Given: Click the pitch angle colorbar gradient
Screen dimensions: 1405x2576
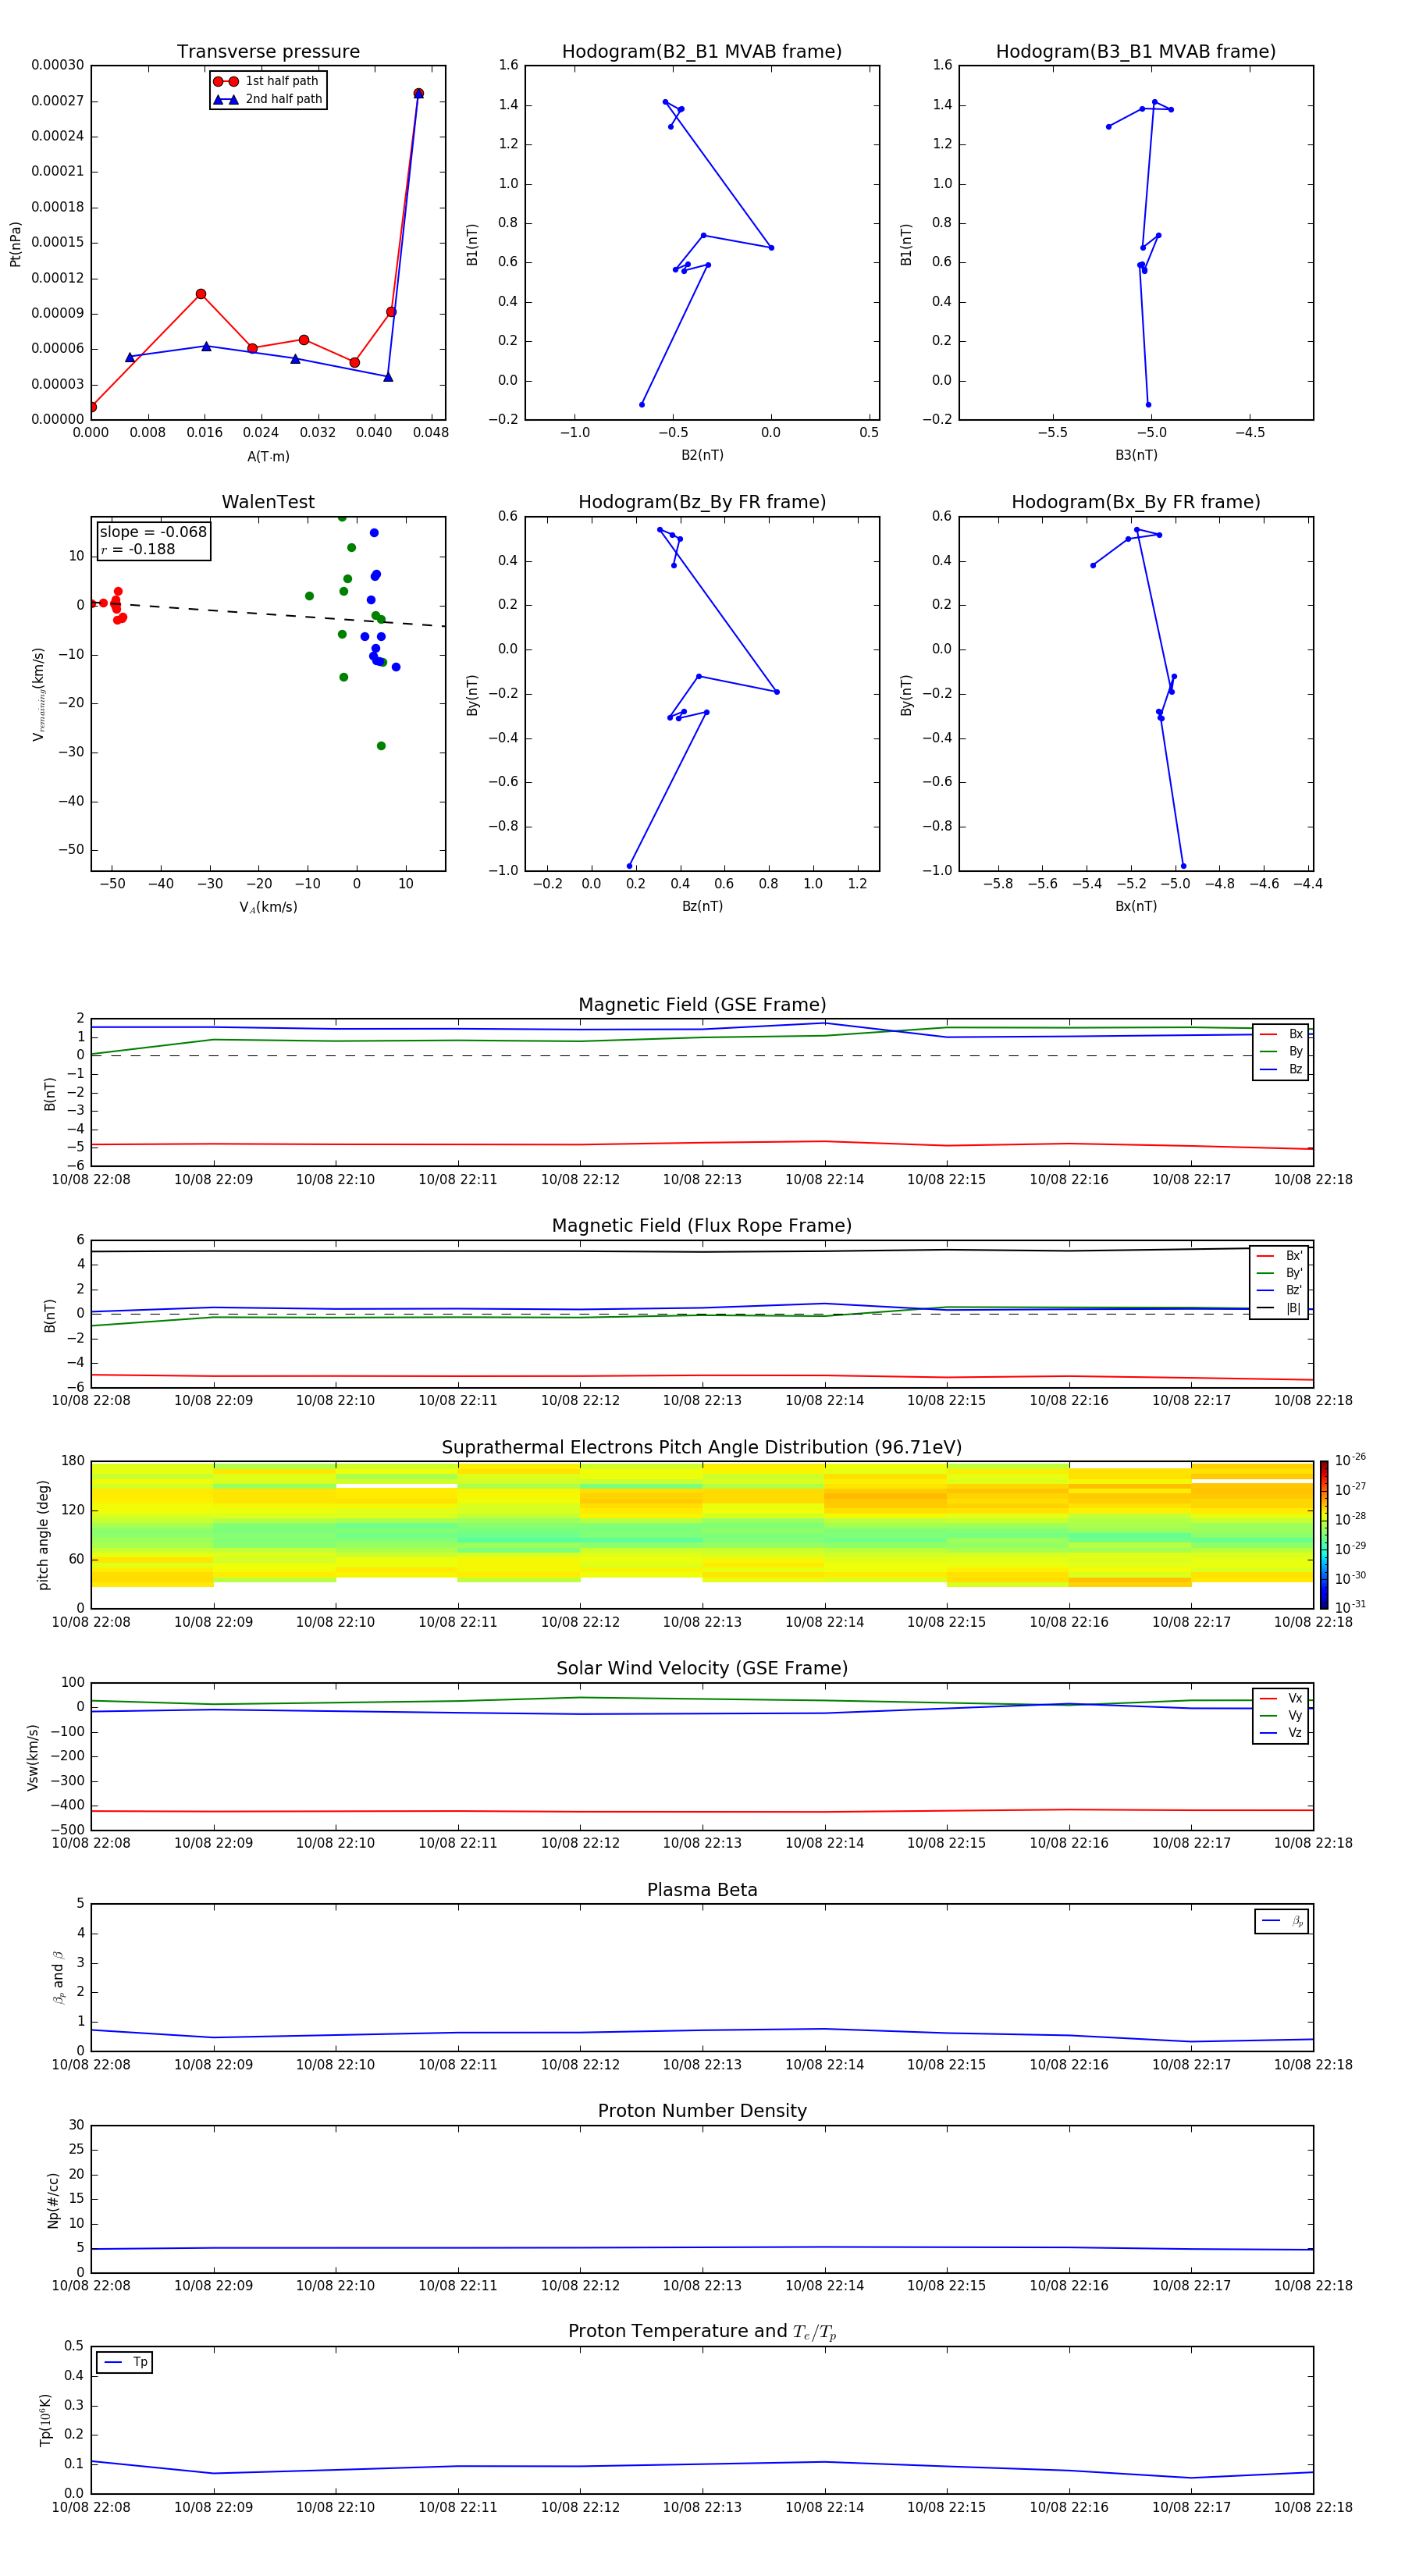Looking at the screenshot, I should (x=1324, y=1535).
